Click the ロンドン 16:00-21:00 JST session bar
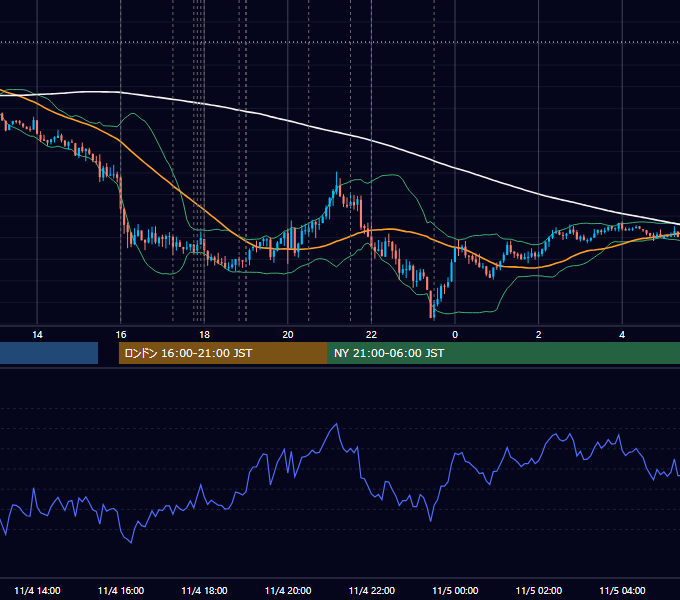680x600 pixels. [x=223, y=353]
